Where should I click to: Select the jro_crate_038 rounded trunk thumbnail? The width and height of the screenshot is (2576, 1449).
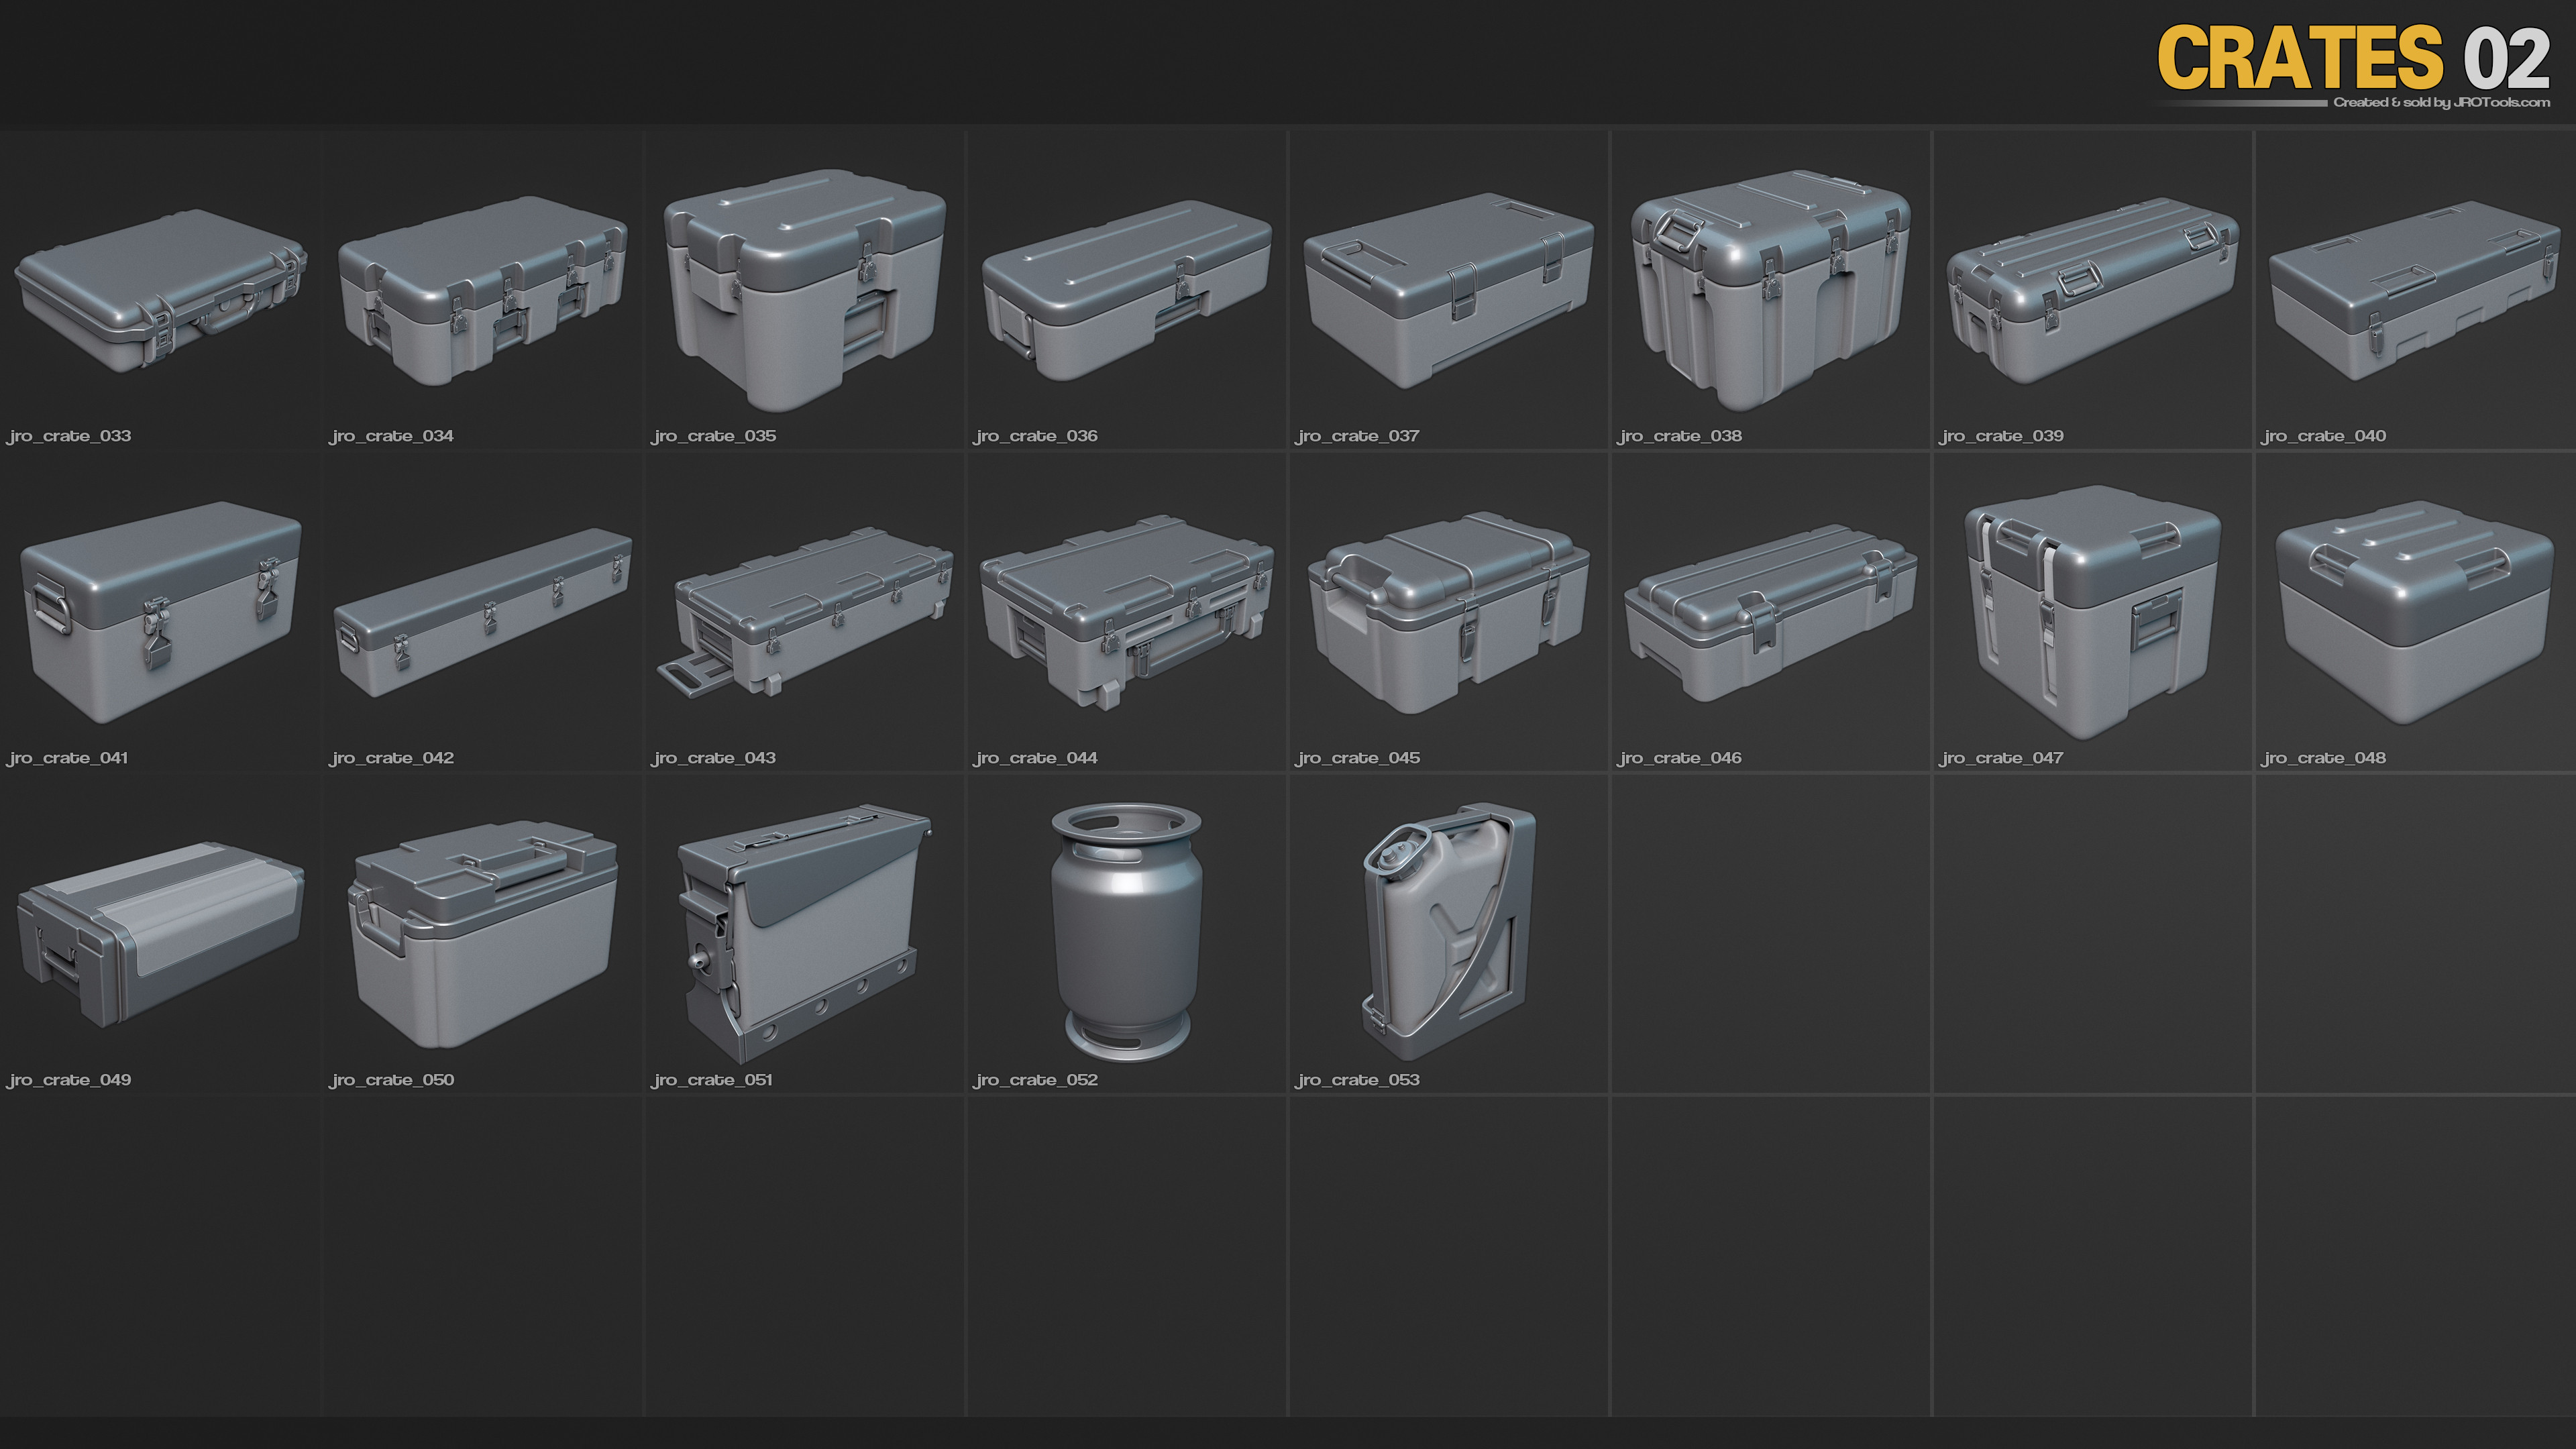[x=1770, y=290]
